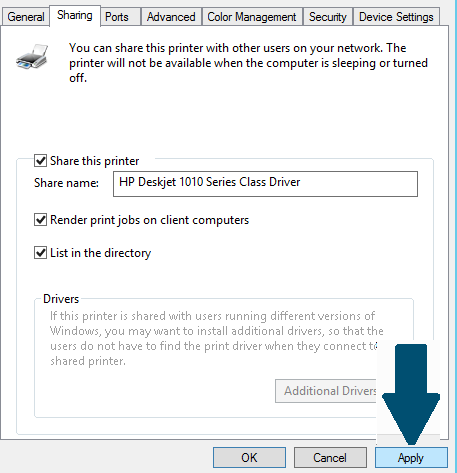This screenshot has width=457, height=473.
Task: Select the Sharing tab
Action: (x=75, y=15)
